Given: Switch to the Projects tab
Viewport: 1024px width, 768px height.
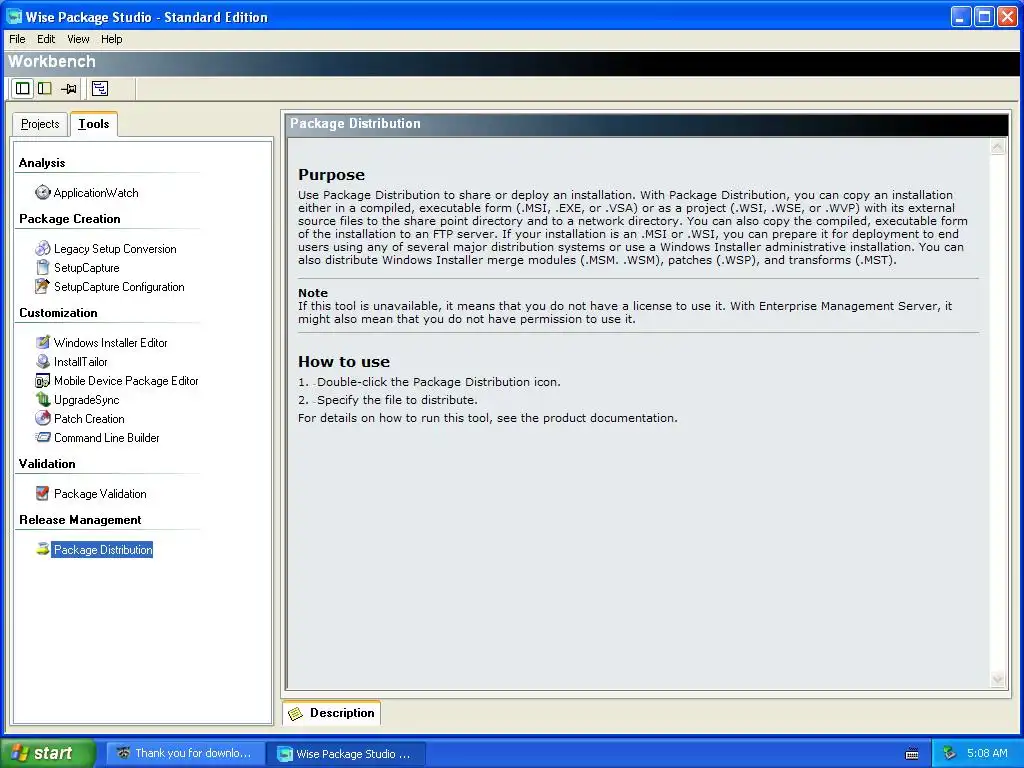Looking at the screenshot, I should (40, 124).
